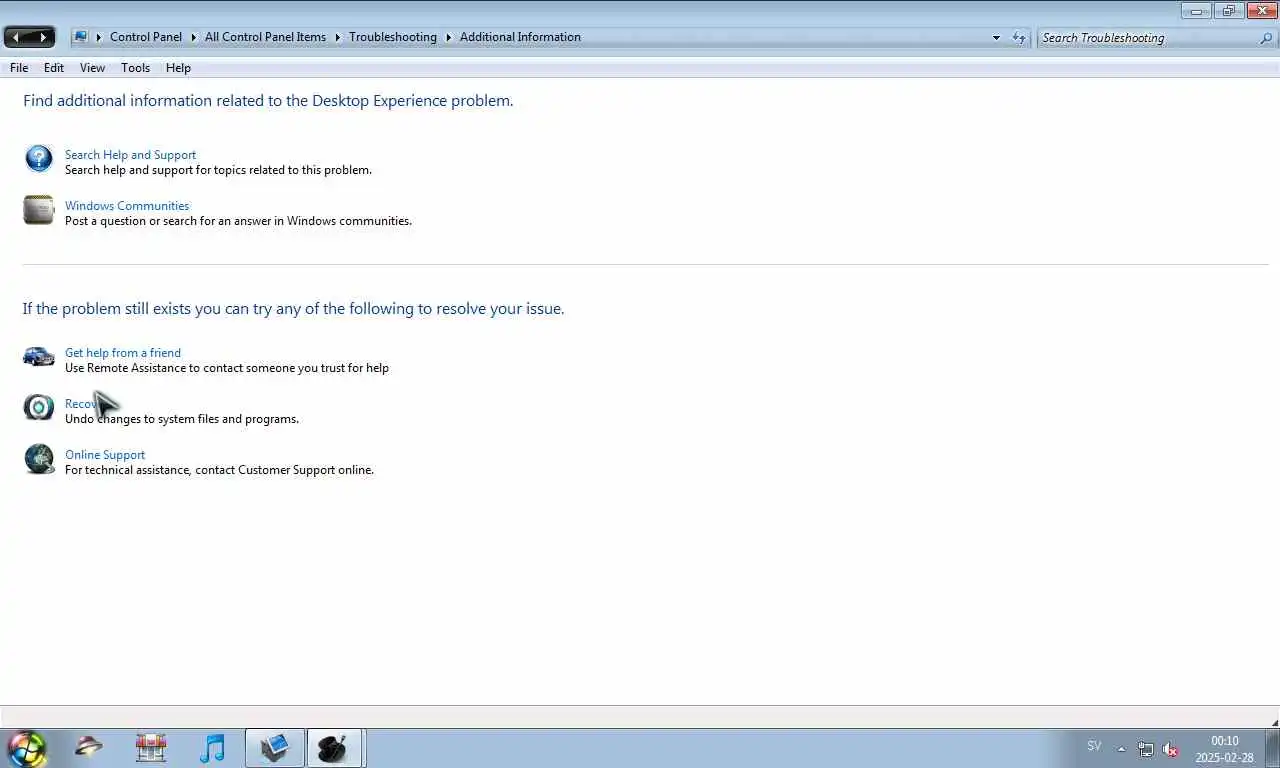The image size is (1280, 768).
Task: Open the File menu
Action: (x=19, y=68)
